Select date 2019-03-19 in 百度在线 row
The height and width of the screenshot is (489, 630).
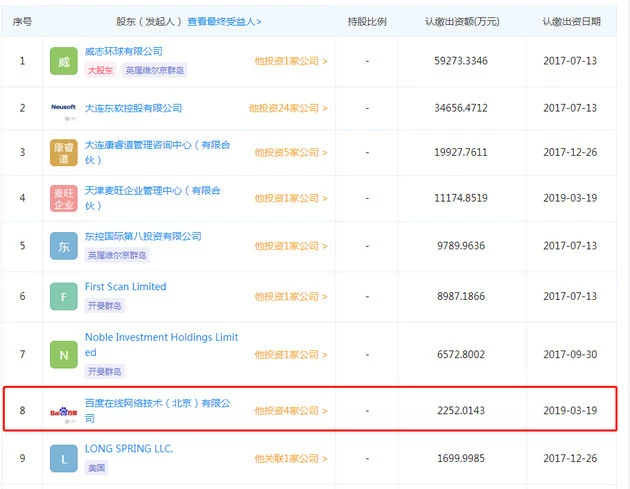[570, 411]
